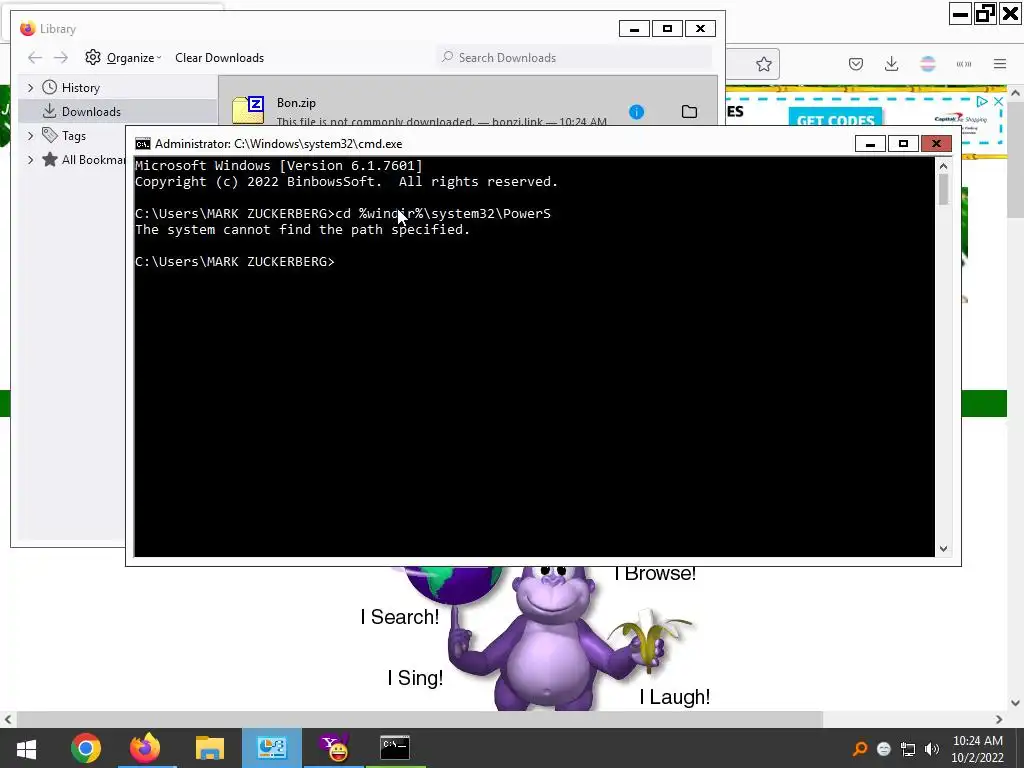Open the Pocket save icon

(x=856, y=64)
